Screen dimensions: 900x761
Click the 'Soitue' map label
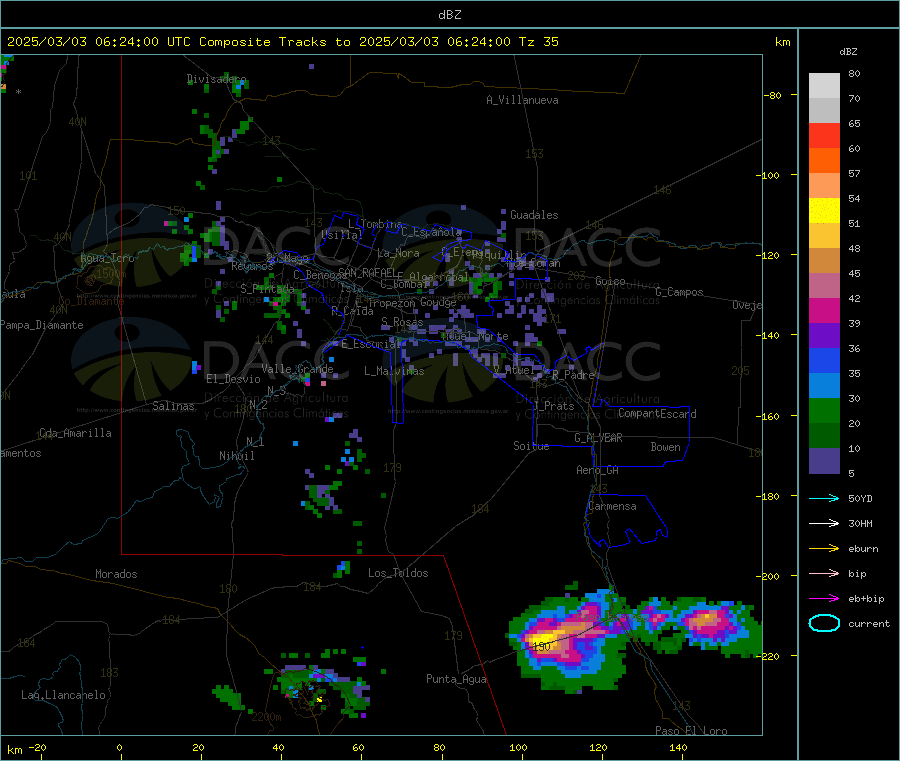tap(531, 446)
